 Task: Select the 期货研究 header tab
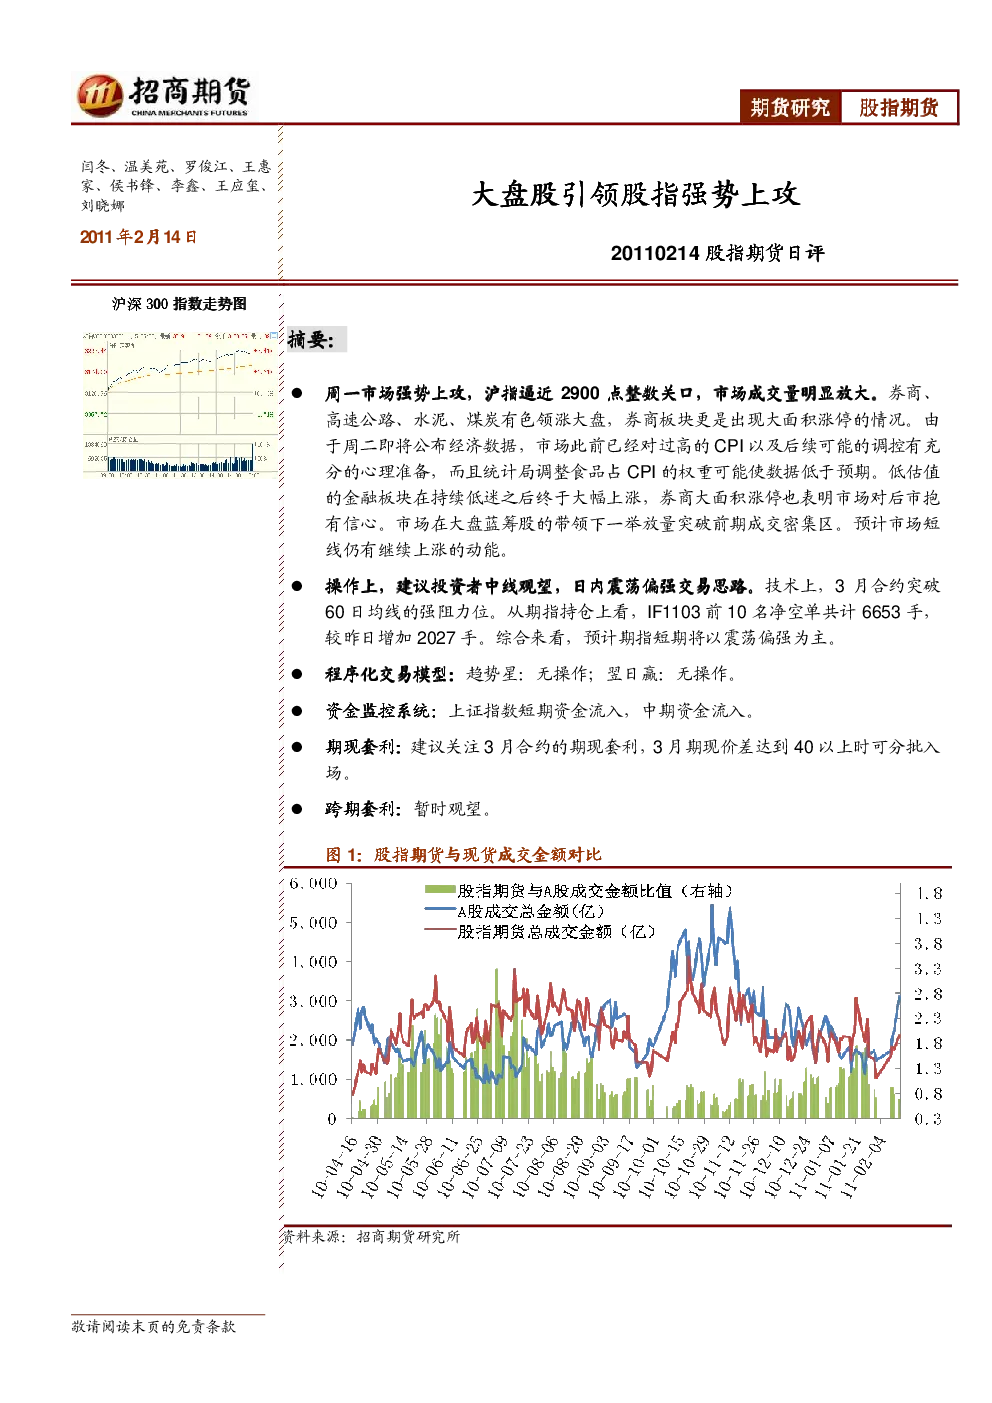pos(790,108)
